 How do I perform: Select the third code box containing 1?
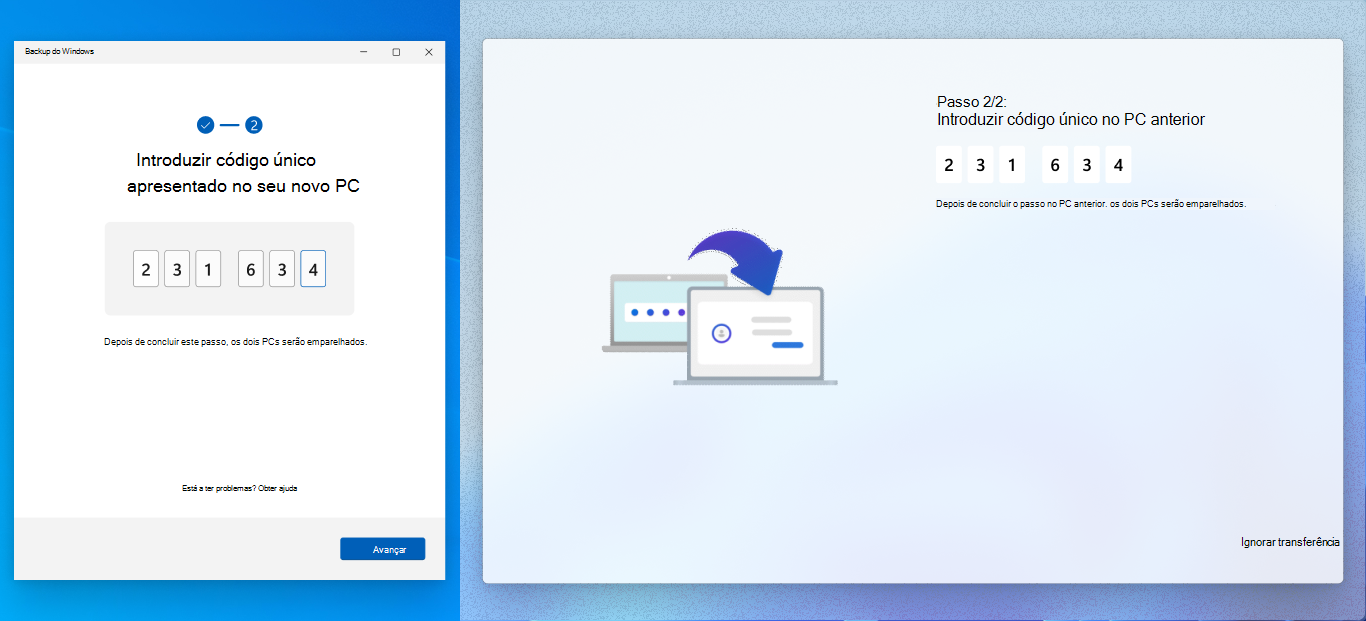pyautogui.click(x=208, y=269)
